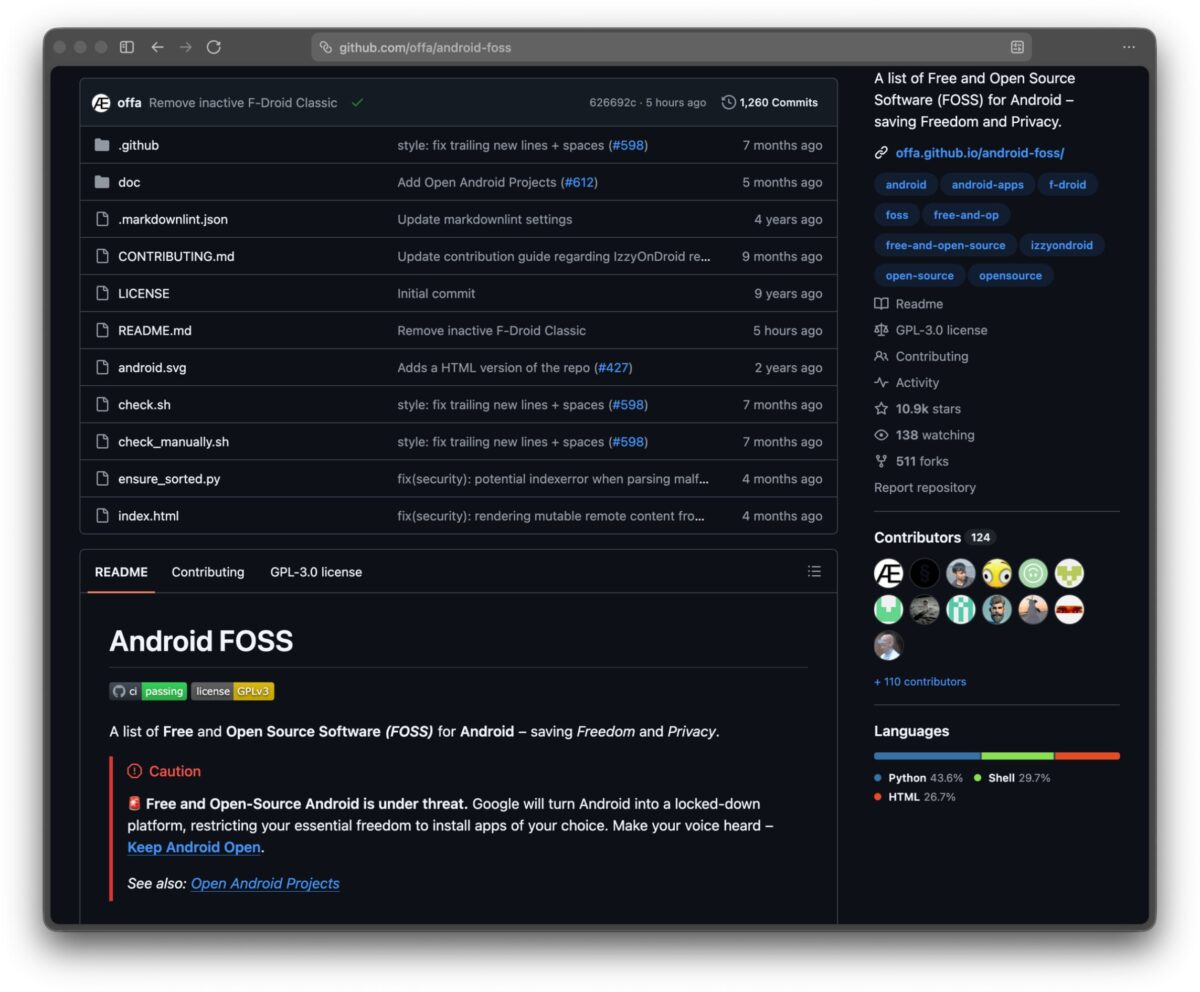
Task: Click the izzyondroid topic tag
Action: [x=1062, y=245]
